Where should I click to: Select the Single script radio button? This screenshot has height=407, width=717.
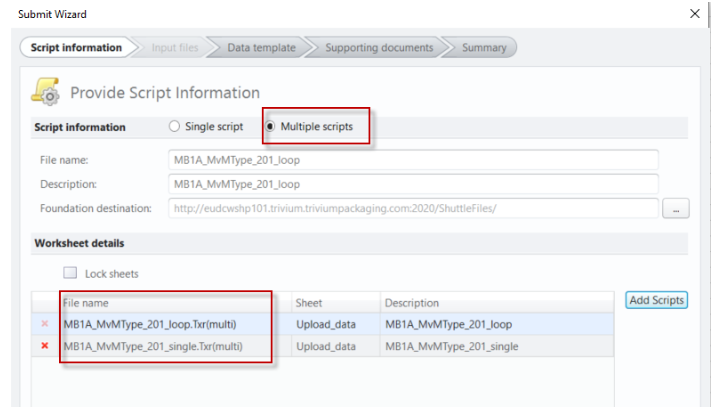[x=175, y=127]
